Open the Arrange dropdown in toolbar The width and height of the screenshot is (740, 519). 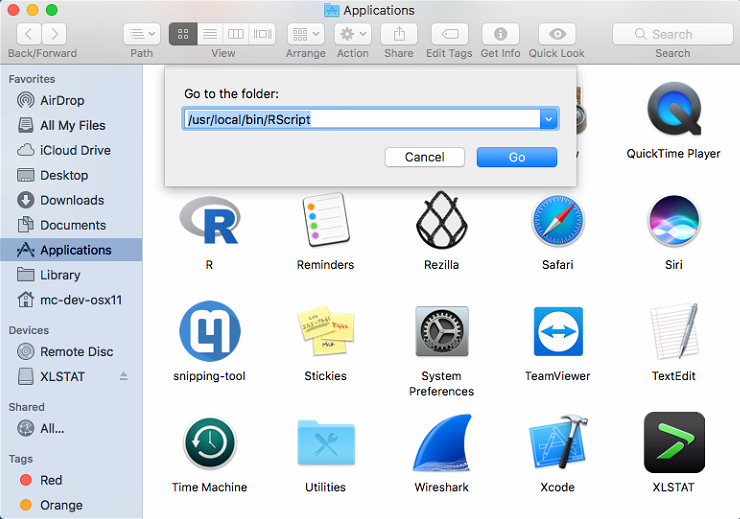pyautogui.click(x=304, y=33)
